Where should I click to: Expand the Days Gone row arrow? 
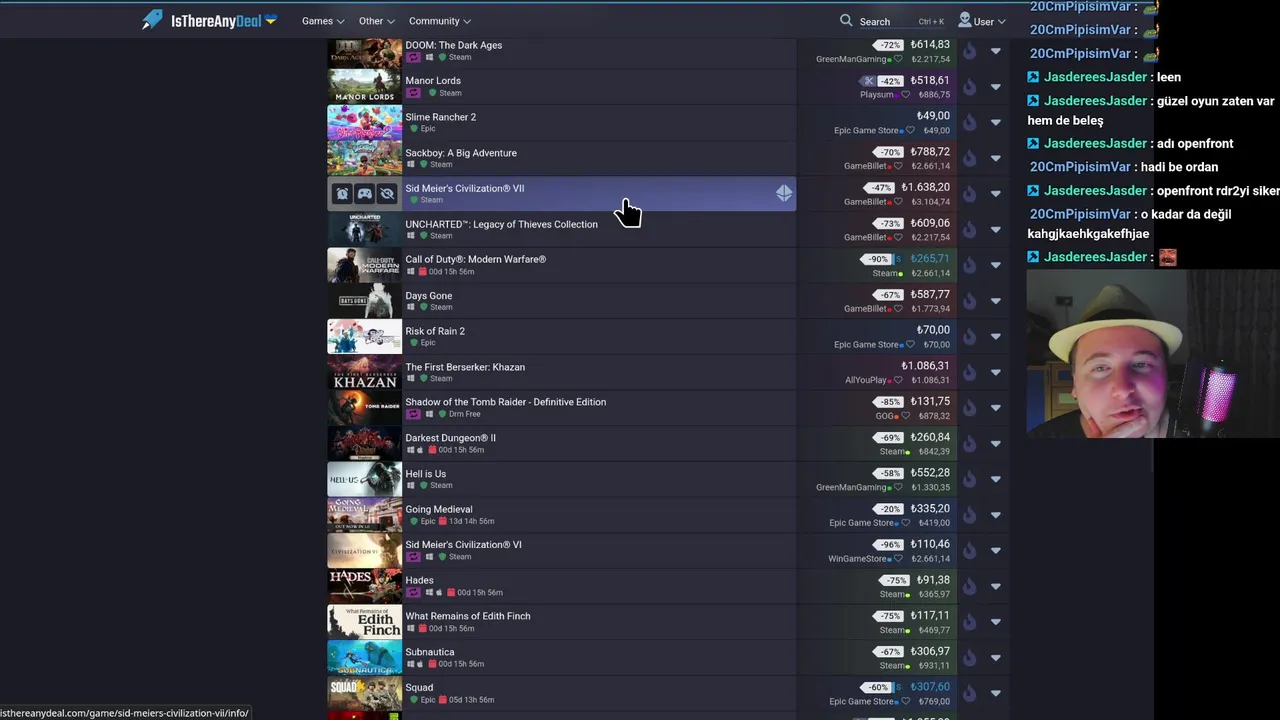click(995, 301)
